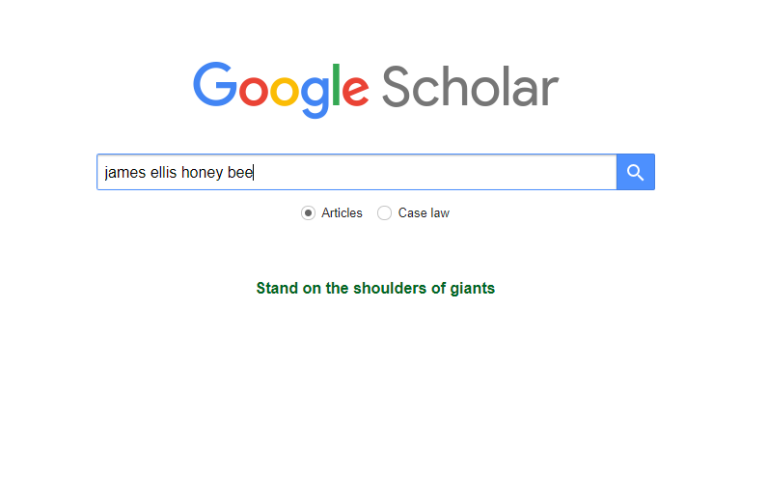768x478 pixels.
Task: Click the Google Scholar logo
Action: click(x=375, y=87)
